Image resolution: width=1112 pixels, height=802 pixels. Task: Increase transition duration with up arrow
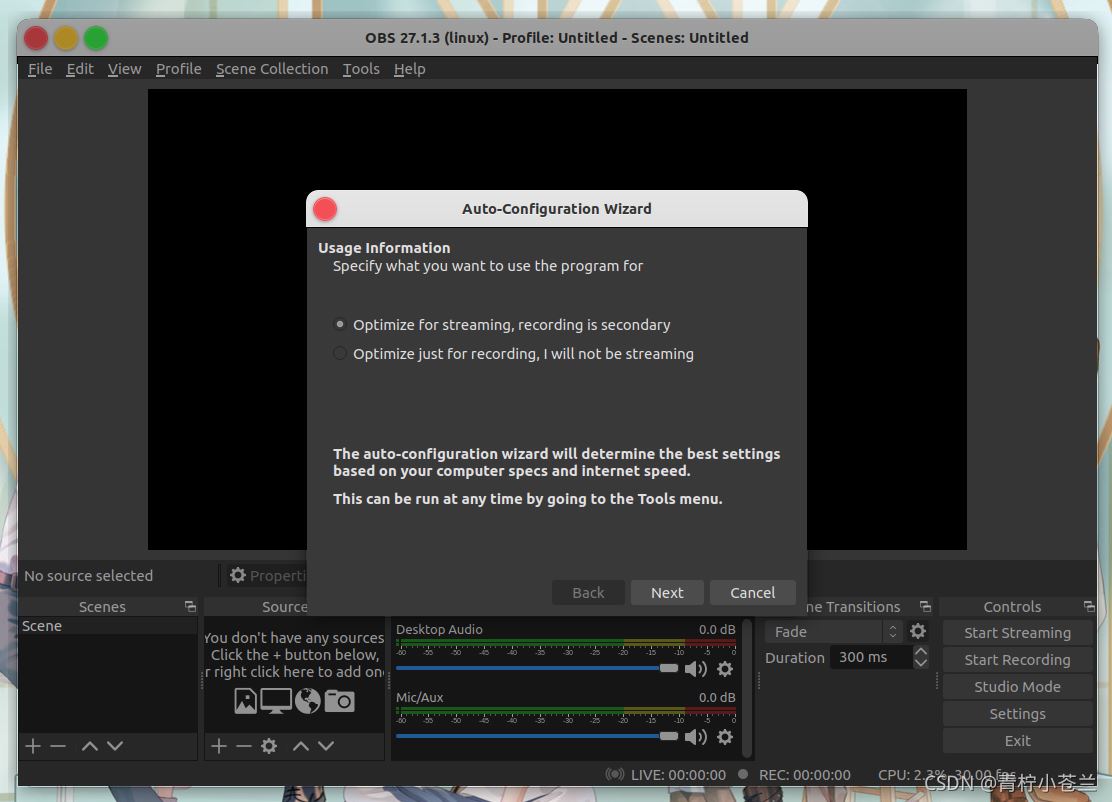tap(921, 652)
